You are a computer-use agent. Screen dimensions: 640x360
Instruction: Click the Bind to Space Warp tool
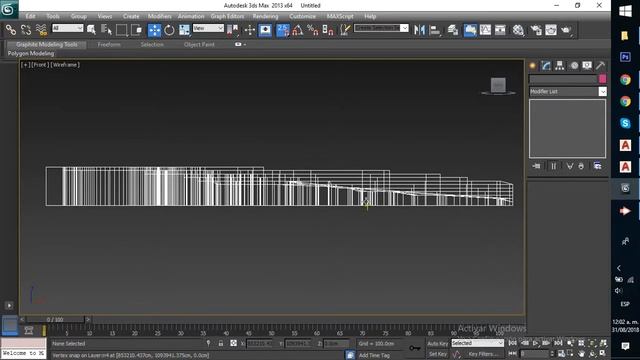point(41,30)
